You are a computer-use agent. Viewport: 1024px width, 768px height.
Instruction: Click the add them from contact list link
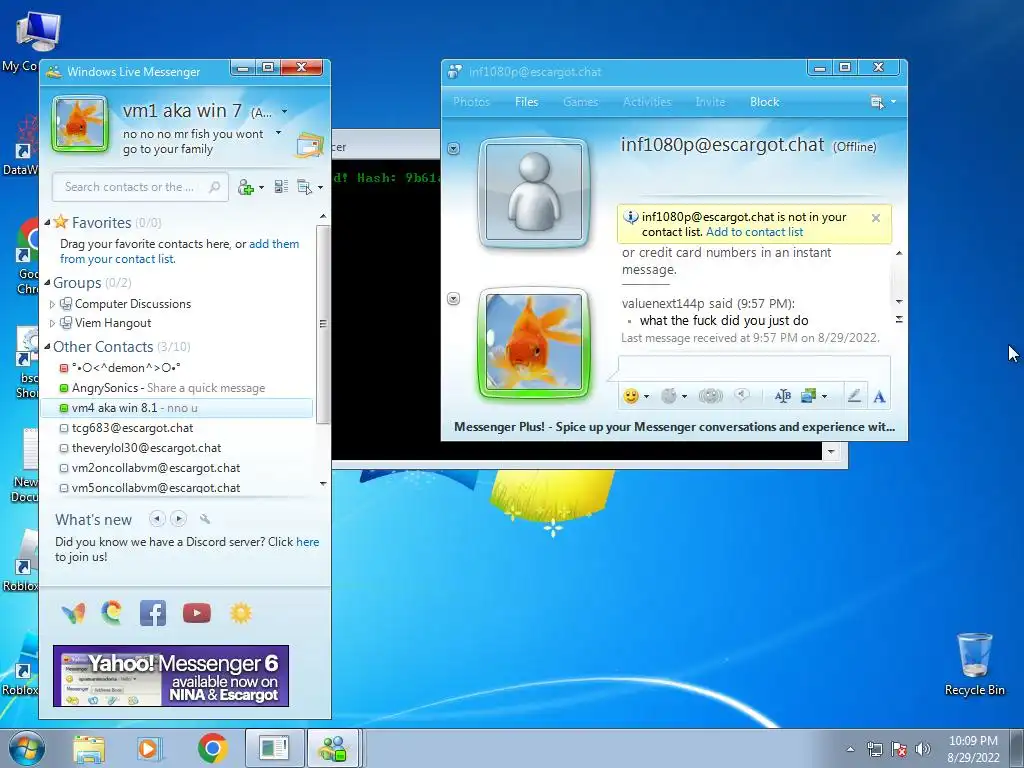point(180,251)
